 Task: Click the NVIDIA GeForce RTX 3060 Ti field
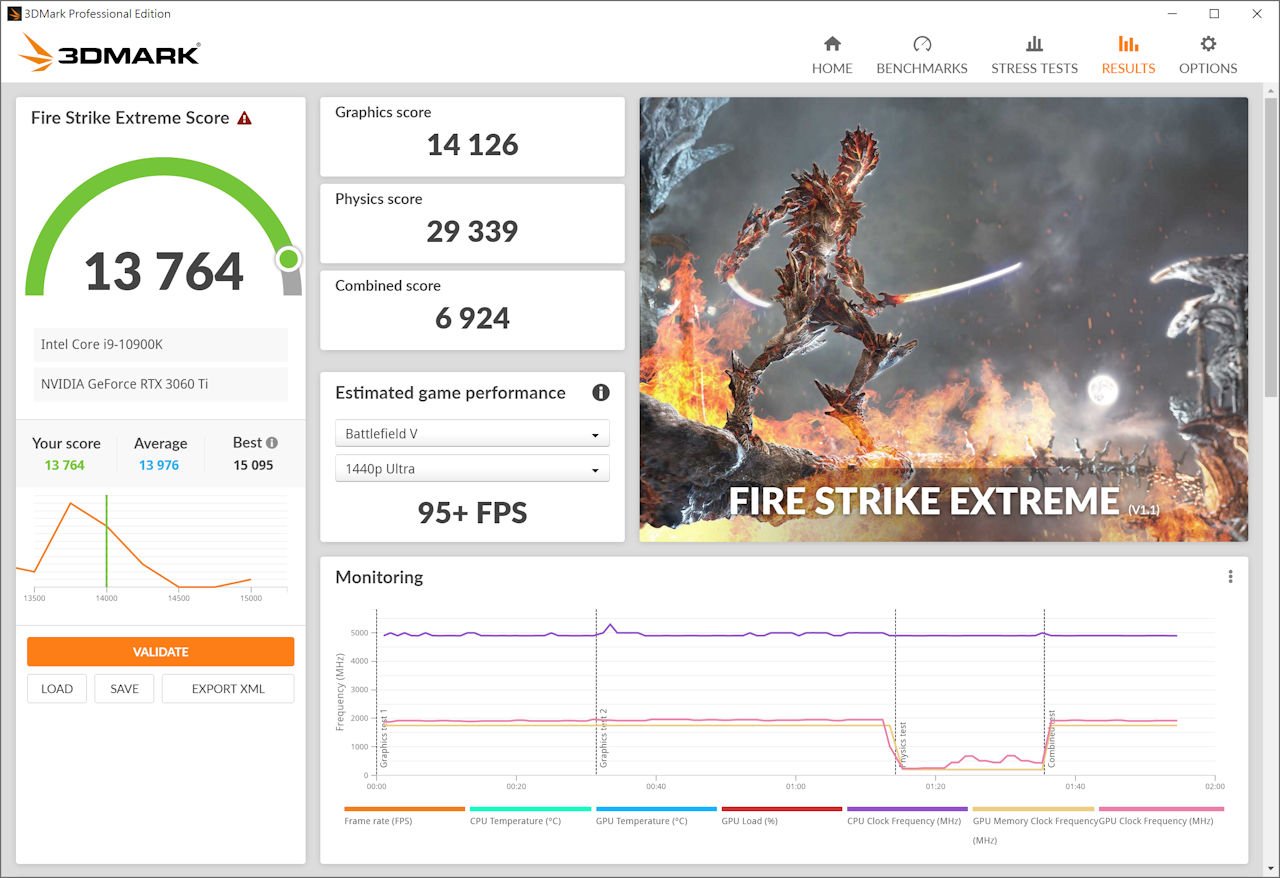(160, 384)
